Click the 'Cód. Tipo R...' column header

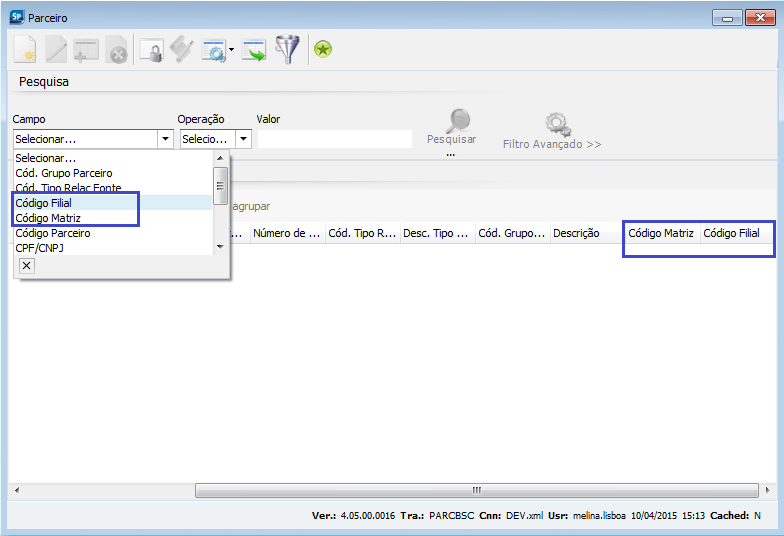(362, 233)
